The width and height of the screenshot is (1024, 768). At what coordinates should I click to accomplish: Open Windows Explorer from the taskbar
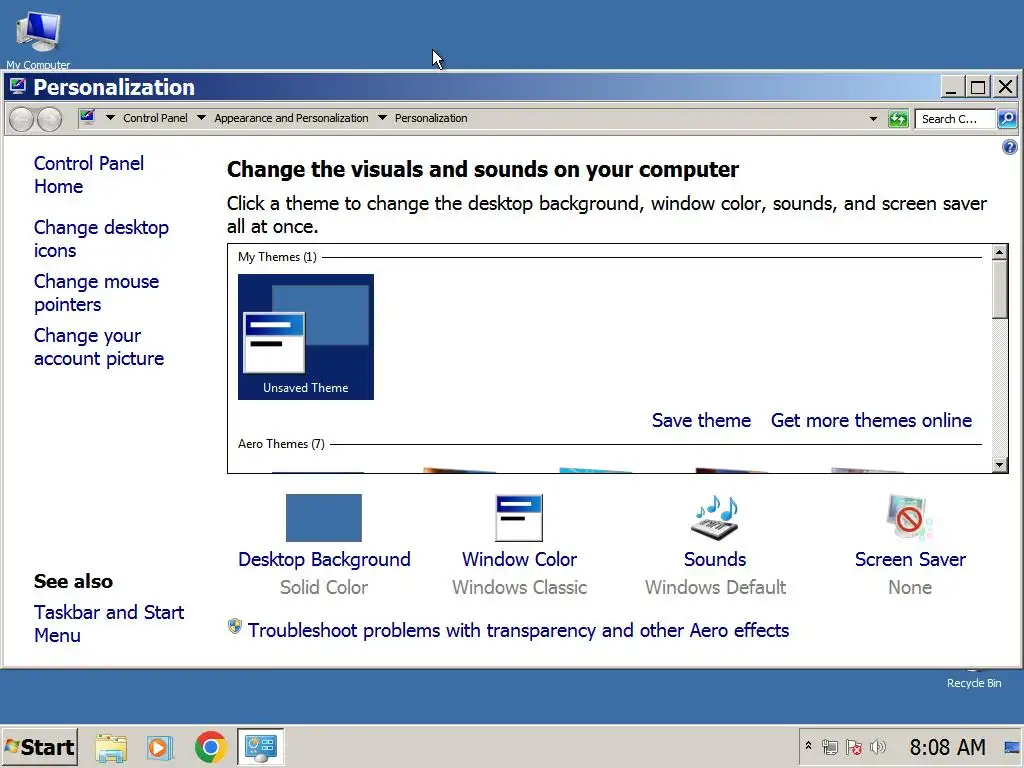coord(112,747)
